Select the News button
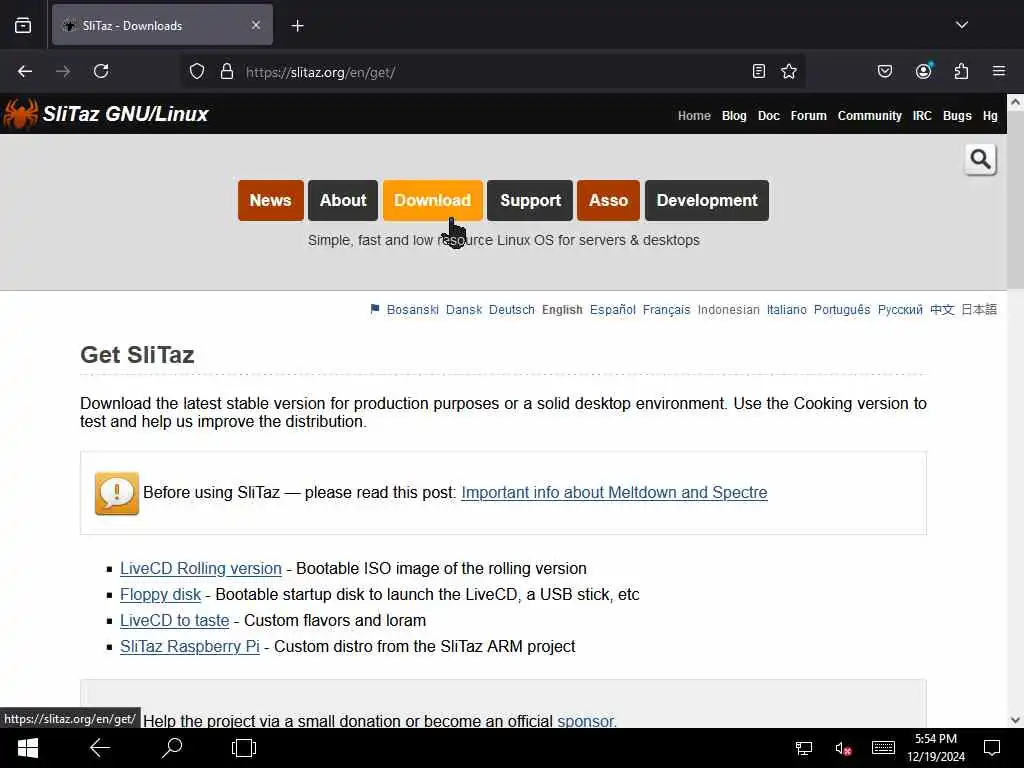Image resolution: width=1024 pixels, height=768 pixels. click(270, 200)
